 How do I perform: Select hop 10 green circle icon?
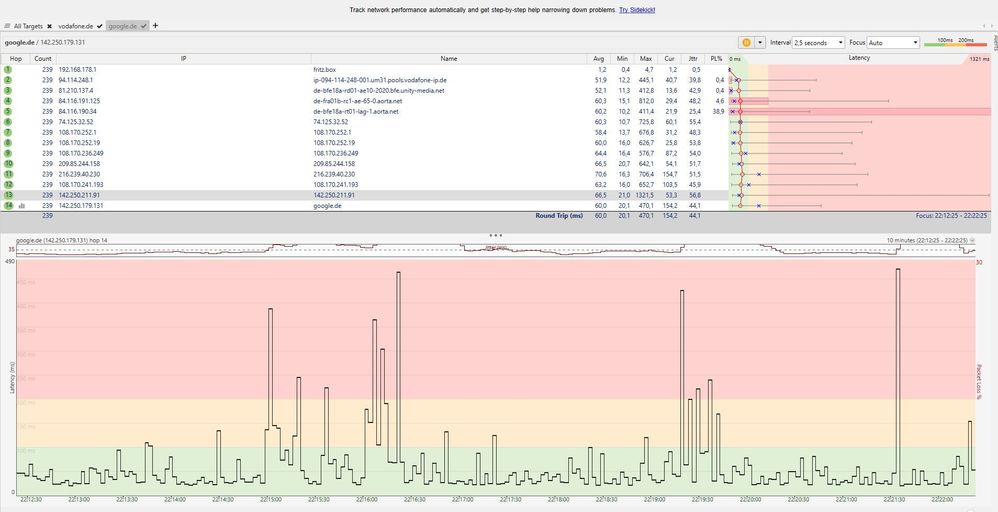[8, 164]
